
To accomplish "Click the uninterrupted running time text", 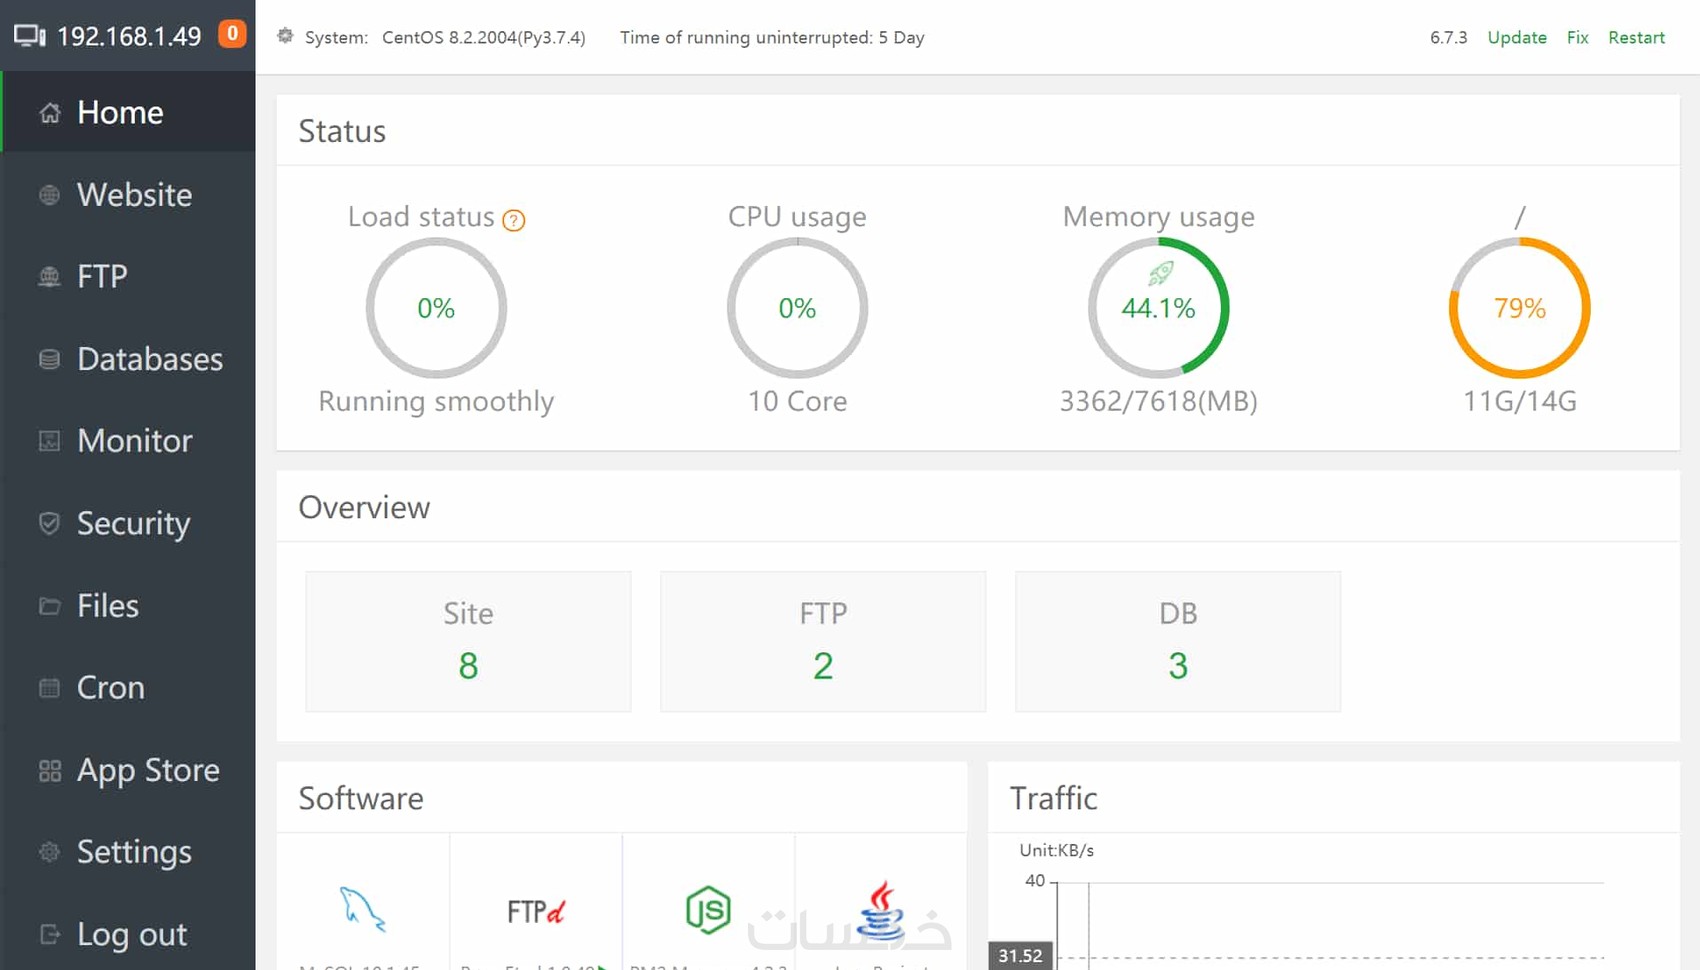I will (772, 37).
